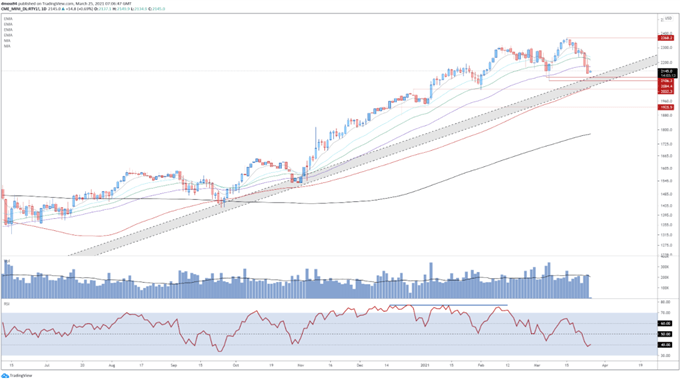The height and width of the screenshot is (380, 680).
Task: Click the Nov label on the time axis
Action: click(301, 365)
